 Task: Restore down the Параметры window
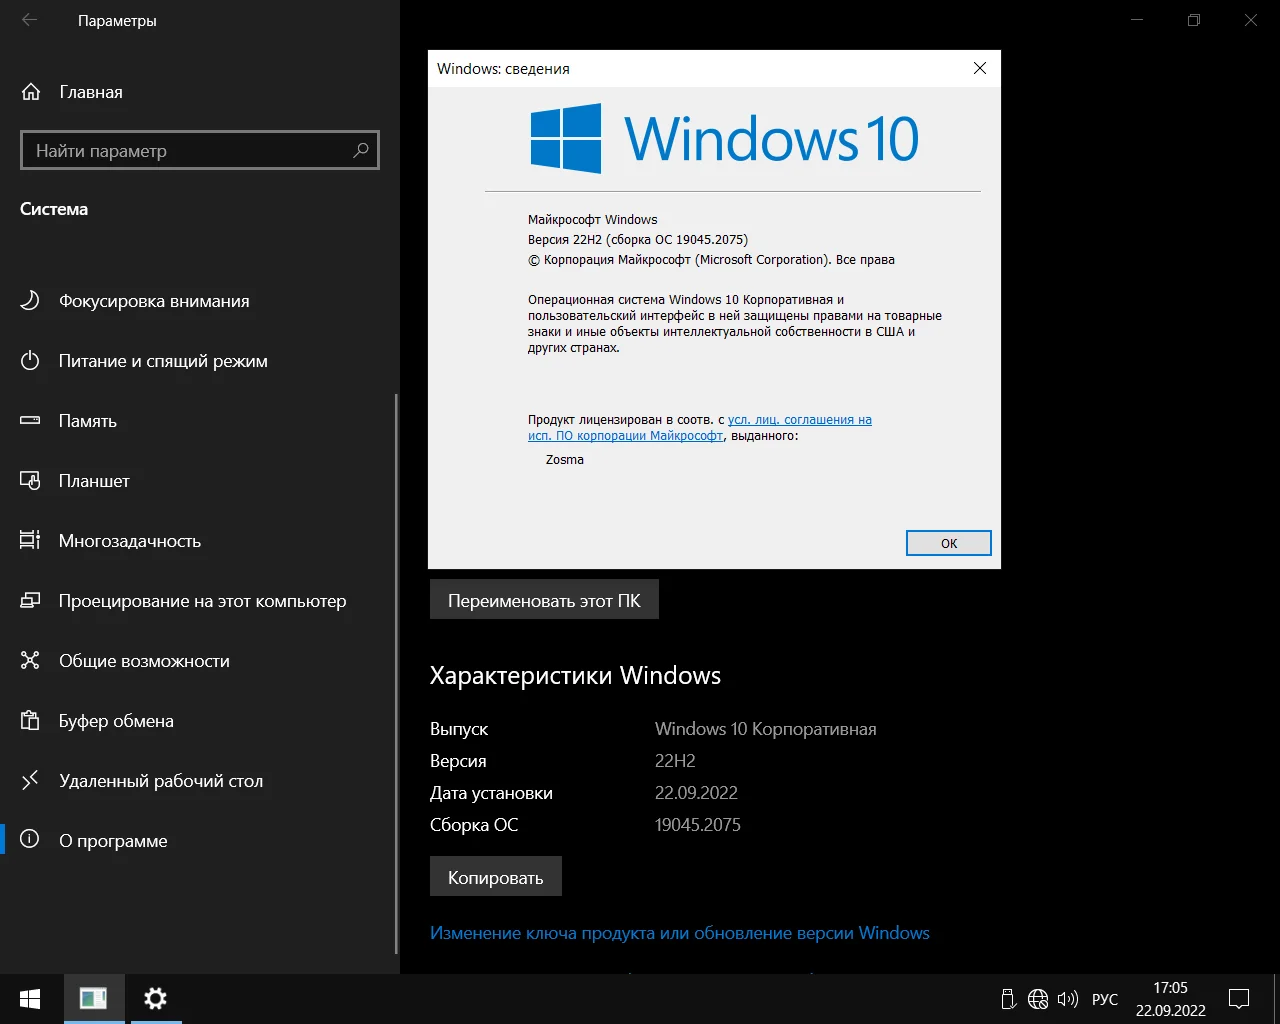coord(1194,20)
